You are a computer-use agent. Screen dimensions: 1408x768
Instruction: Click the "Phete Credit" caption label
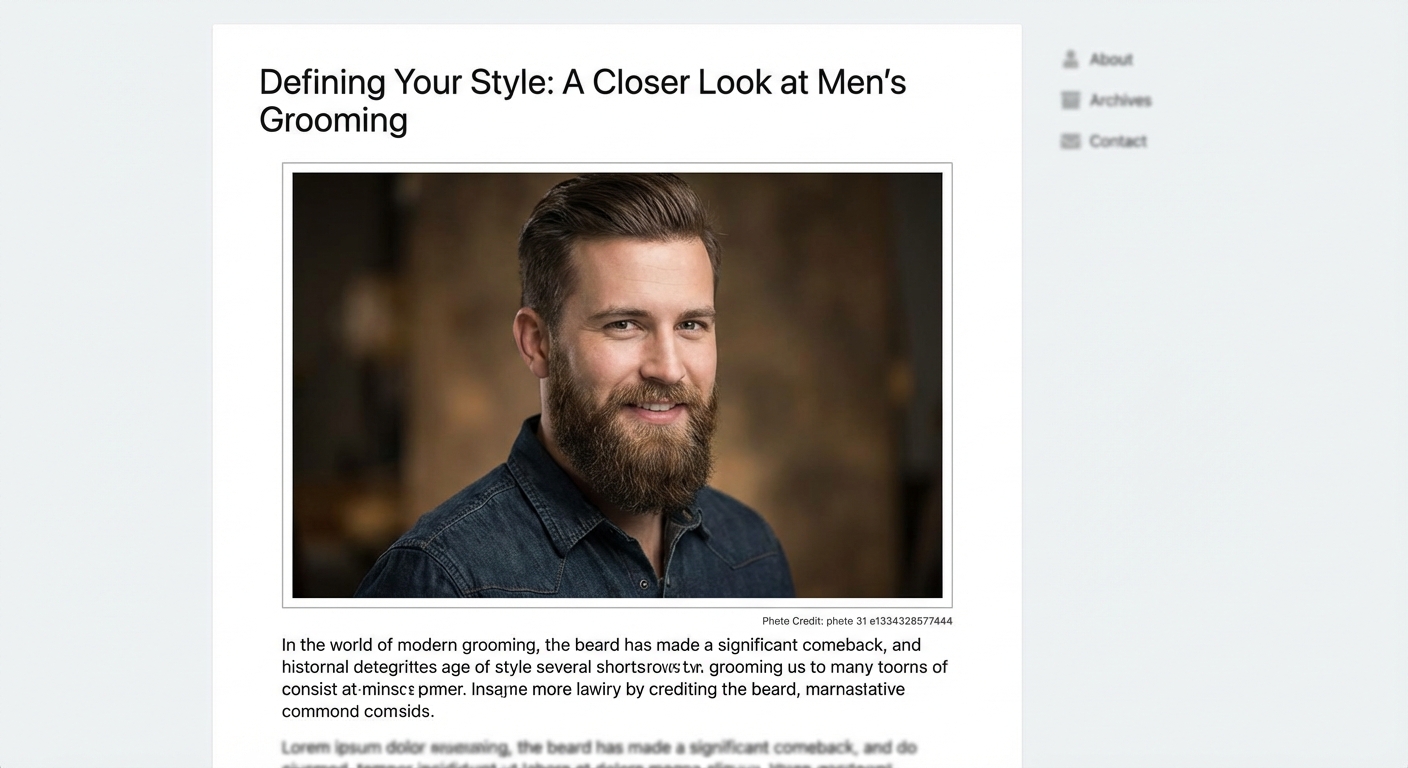click(x=791, y=621)
